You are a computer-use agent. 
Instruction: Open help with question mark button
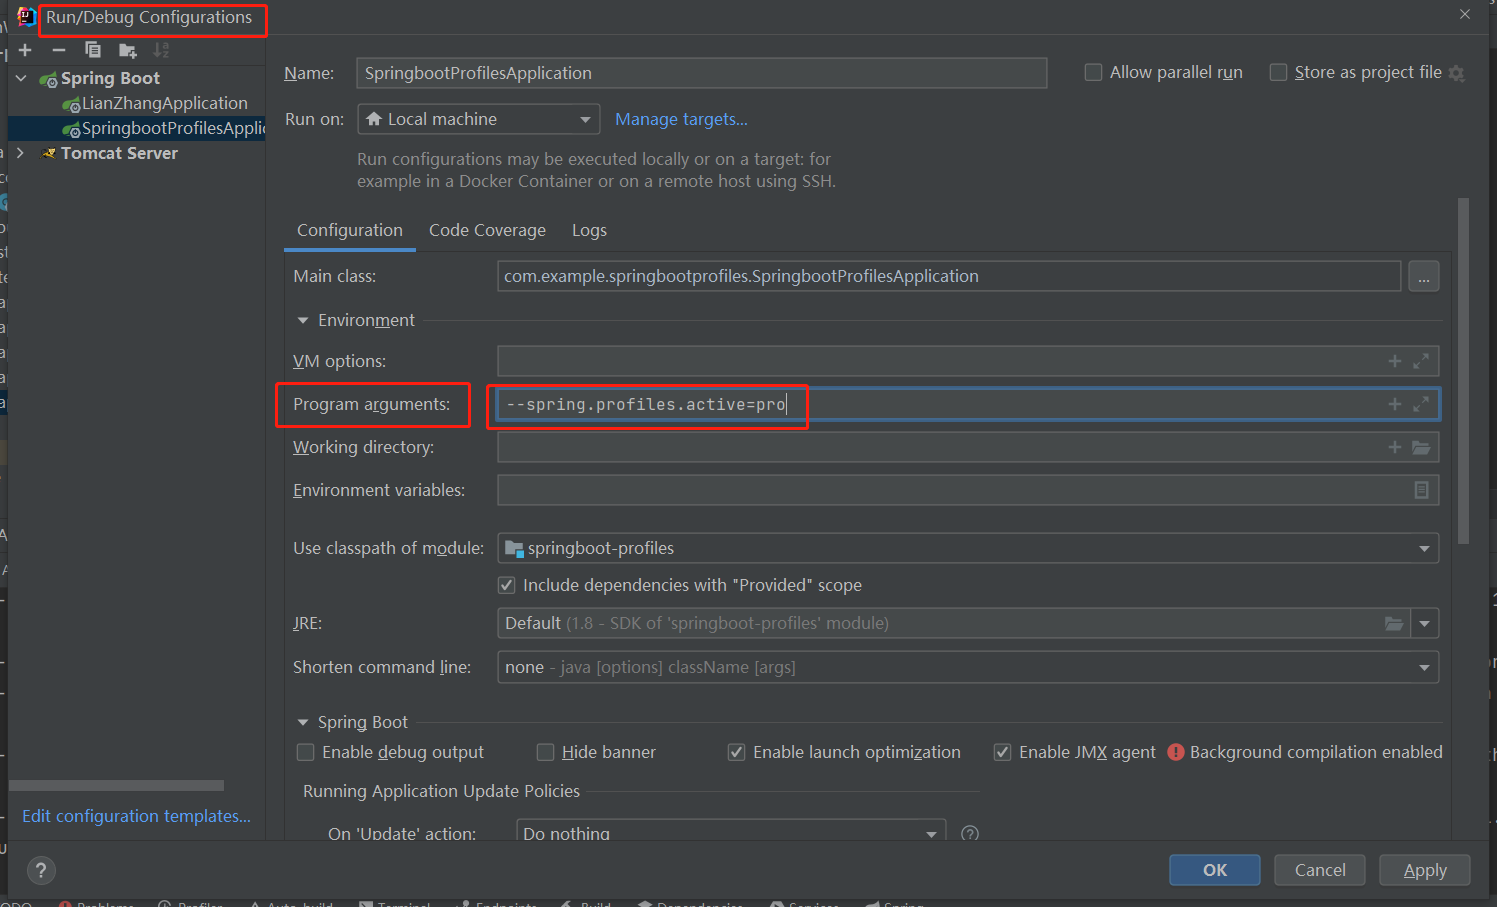tap(41, 870)
